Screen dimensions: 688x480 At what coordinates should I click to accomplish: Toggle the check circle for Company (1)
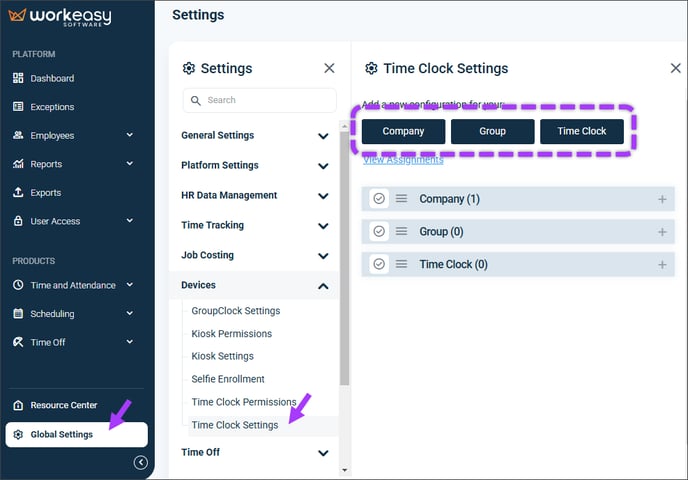pyautogui.click(x=379, y=199)
